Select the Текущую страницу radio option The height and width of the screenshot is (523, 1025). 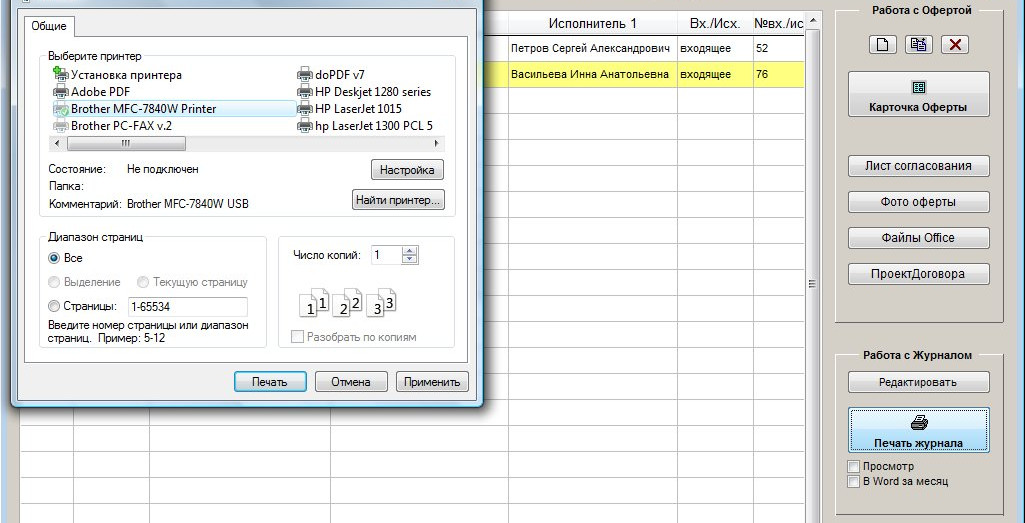coord(143,282)
